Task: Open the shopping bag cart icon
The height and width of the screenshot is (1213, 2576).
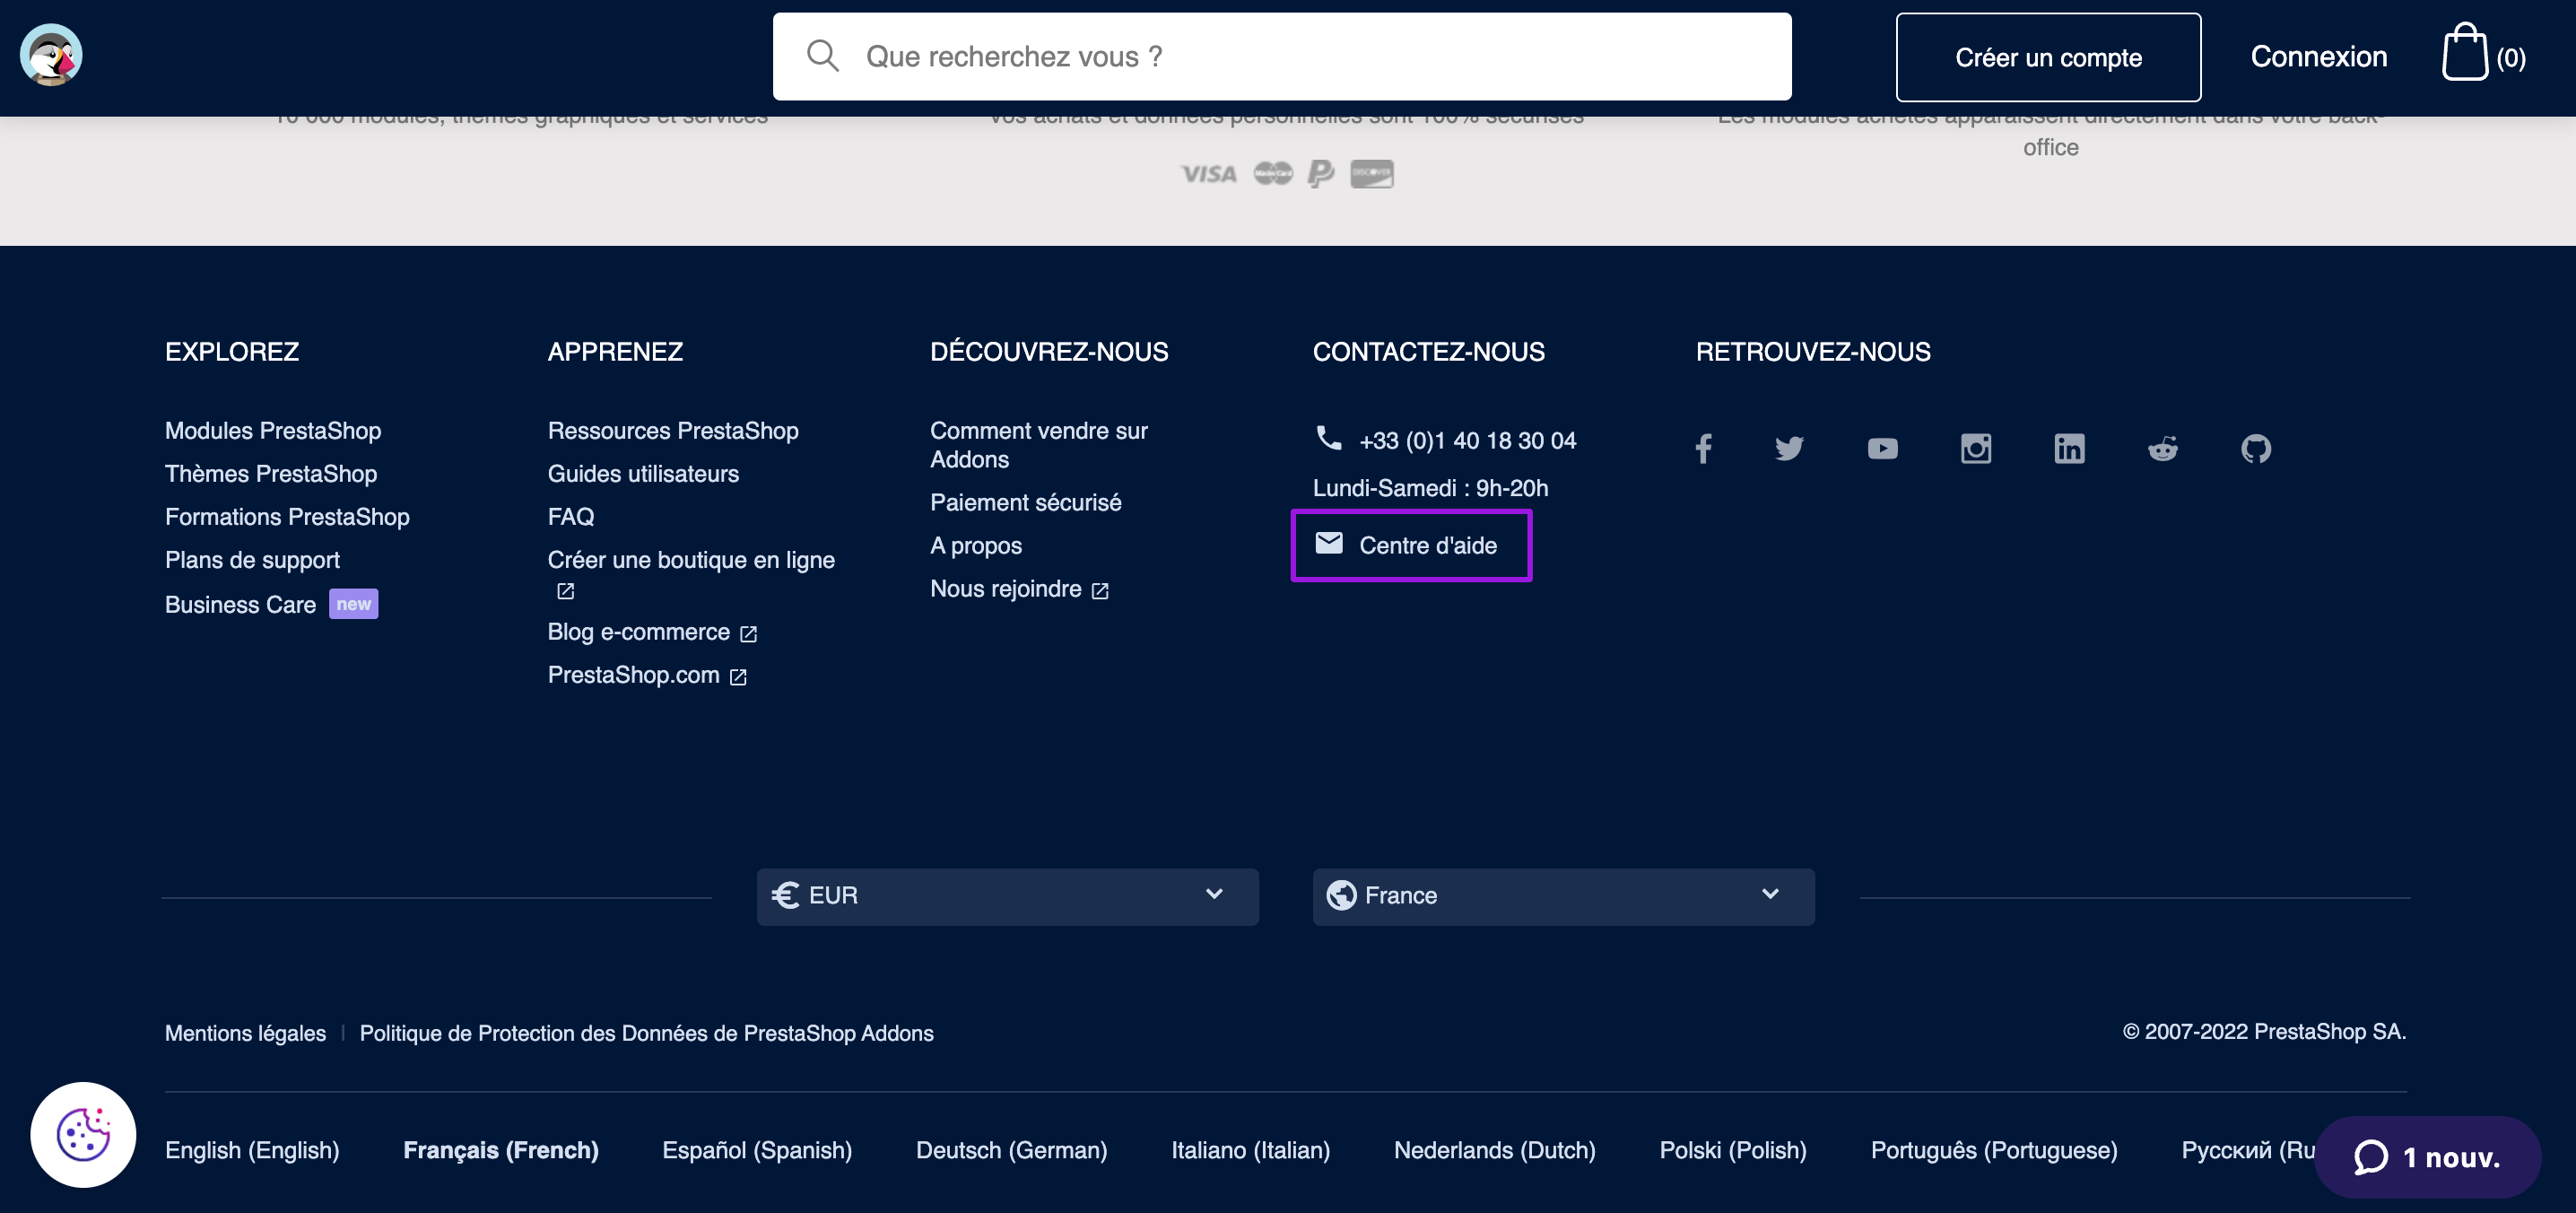Action: point(2464,52)
